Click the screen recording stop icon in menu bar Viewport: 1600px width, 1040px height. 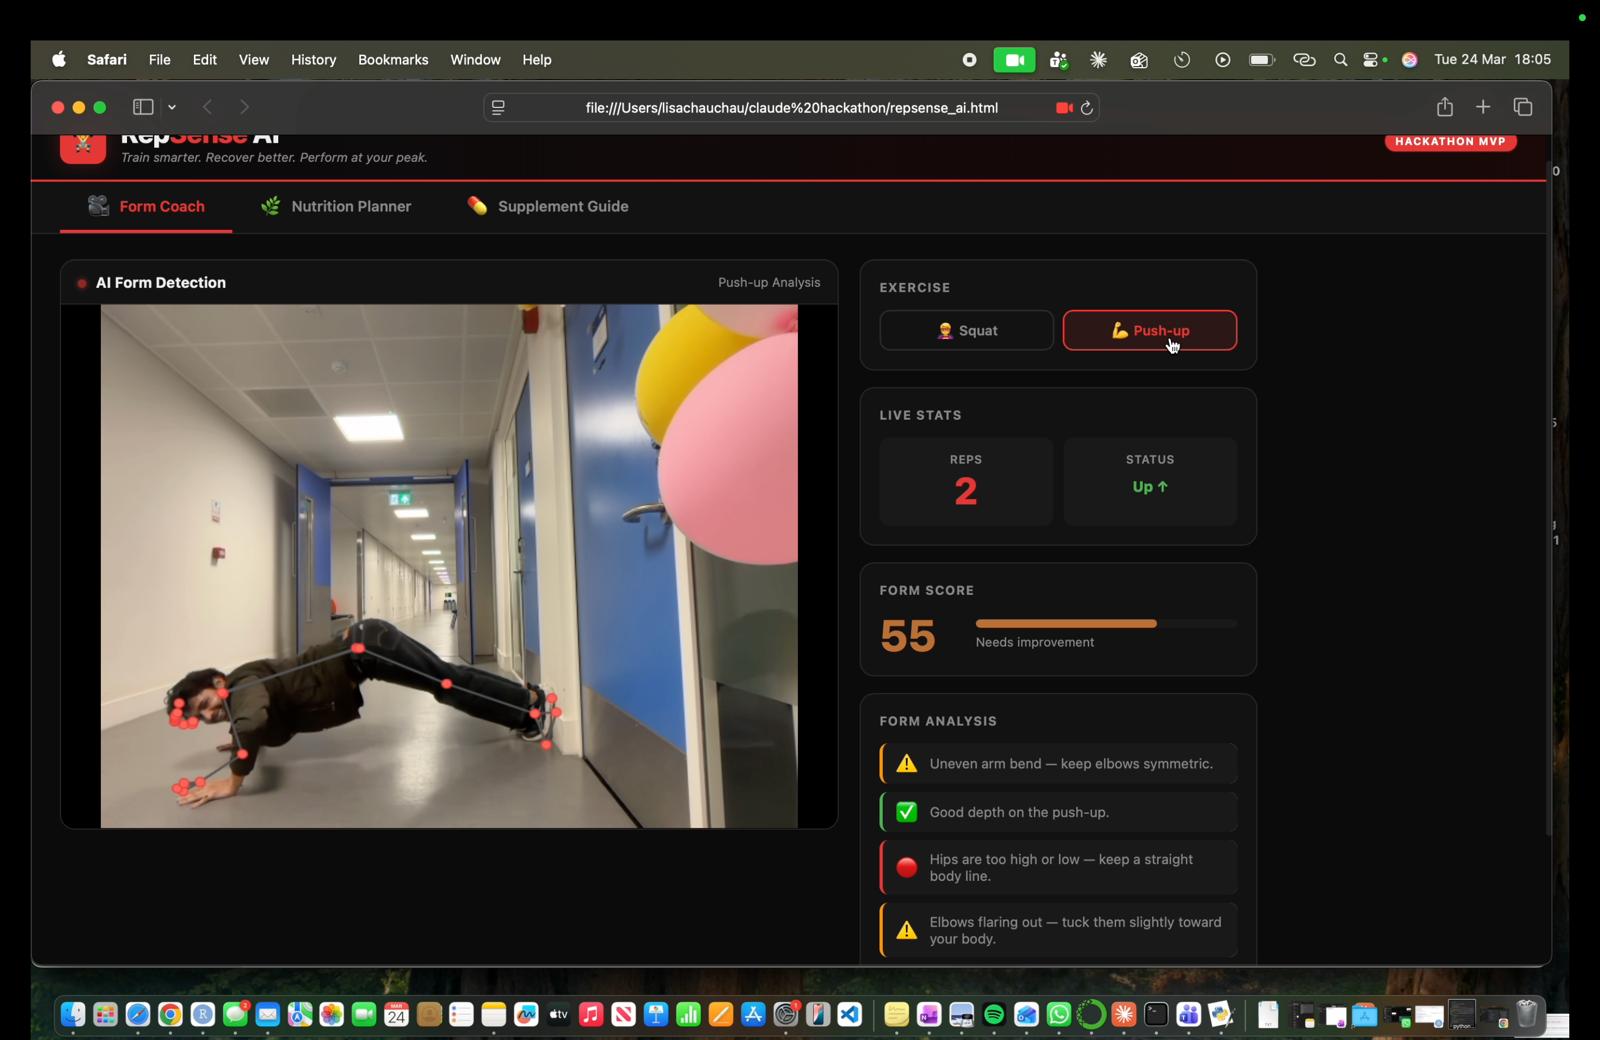(x=969, y=60)
